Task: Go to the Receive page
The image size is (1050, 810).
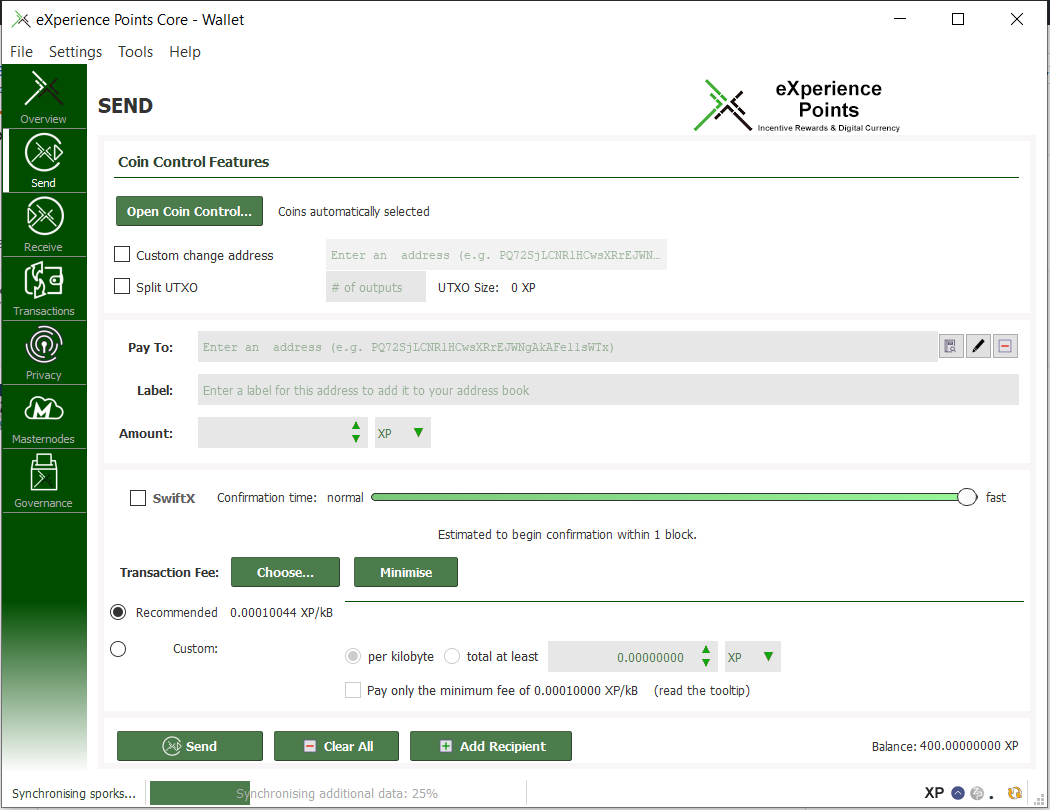Action: point(44,225)
